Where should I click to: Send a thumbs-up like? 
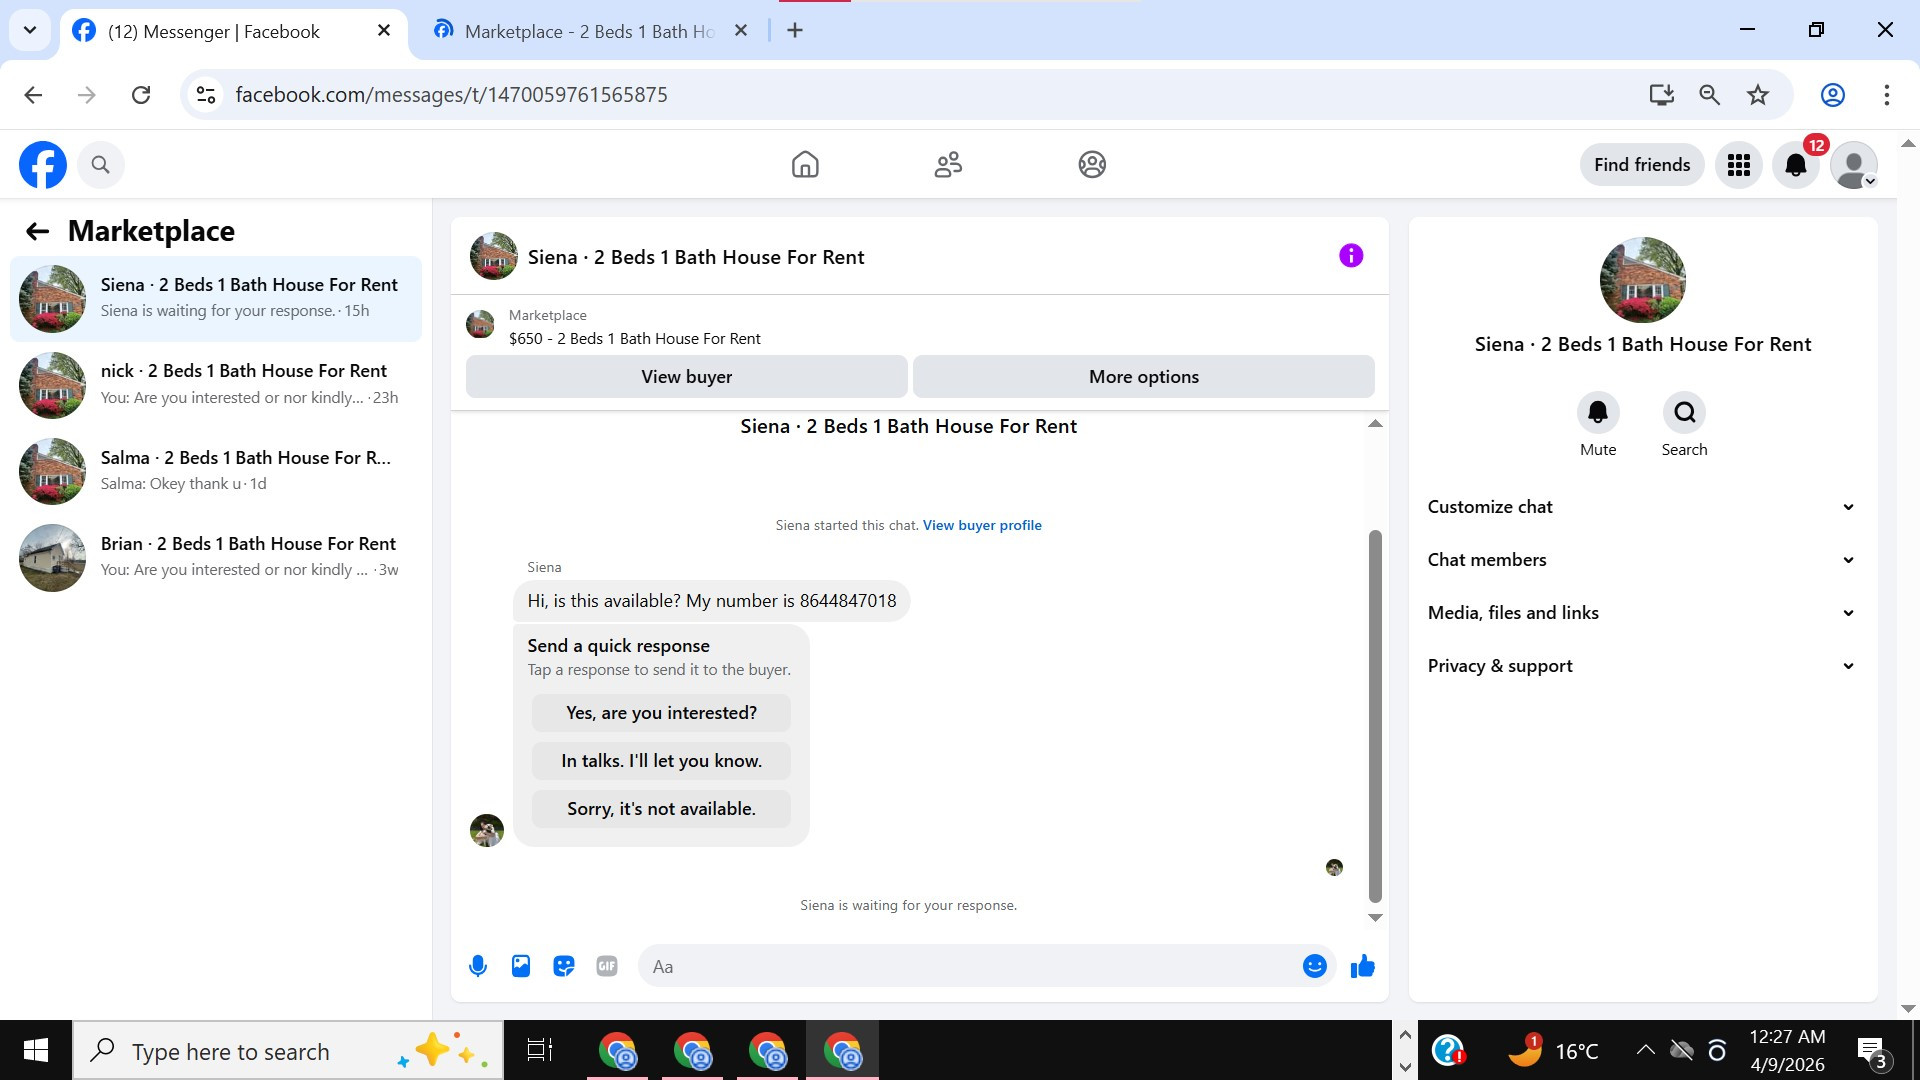pos(1362,966)
